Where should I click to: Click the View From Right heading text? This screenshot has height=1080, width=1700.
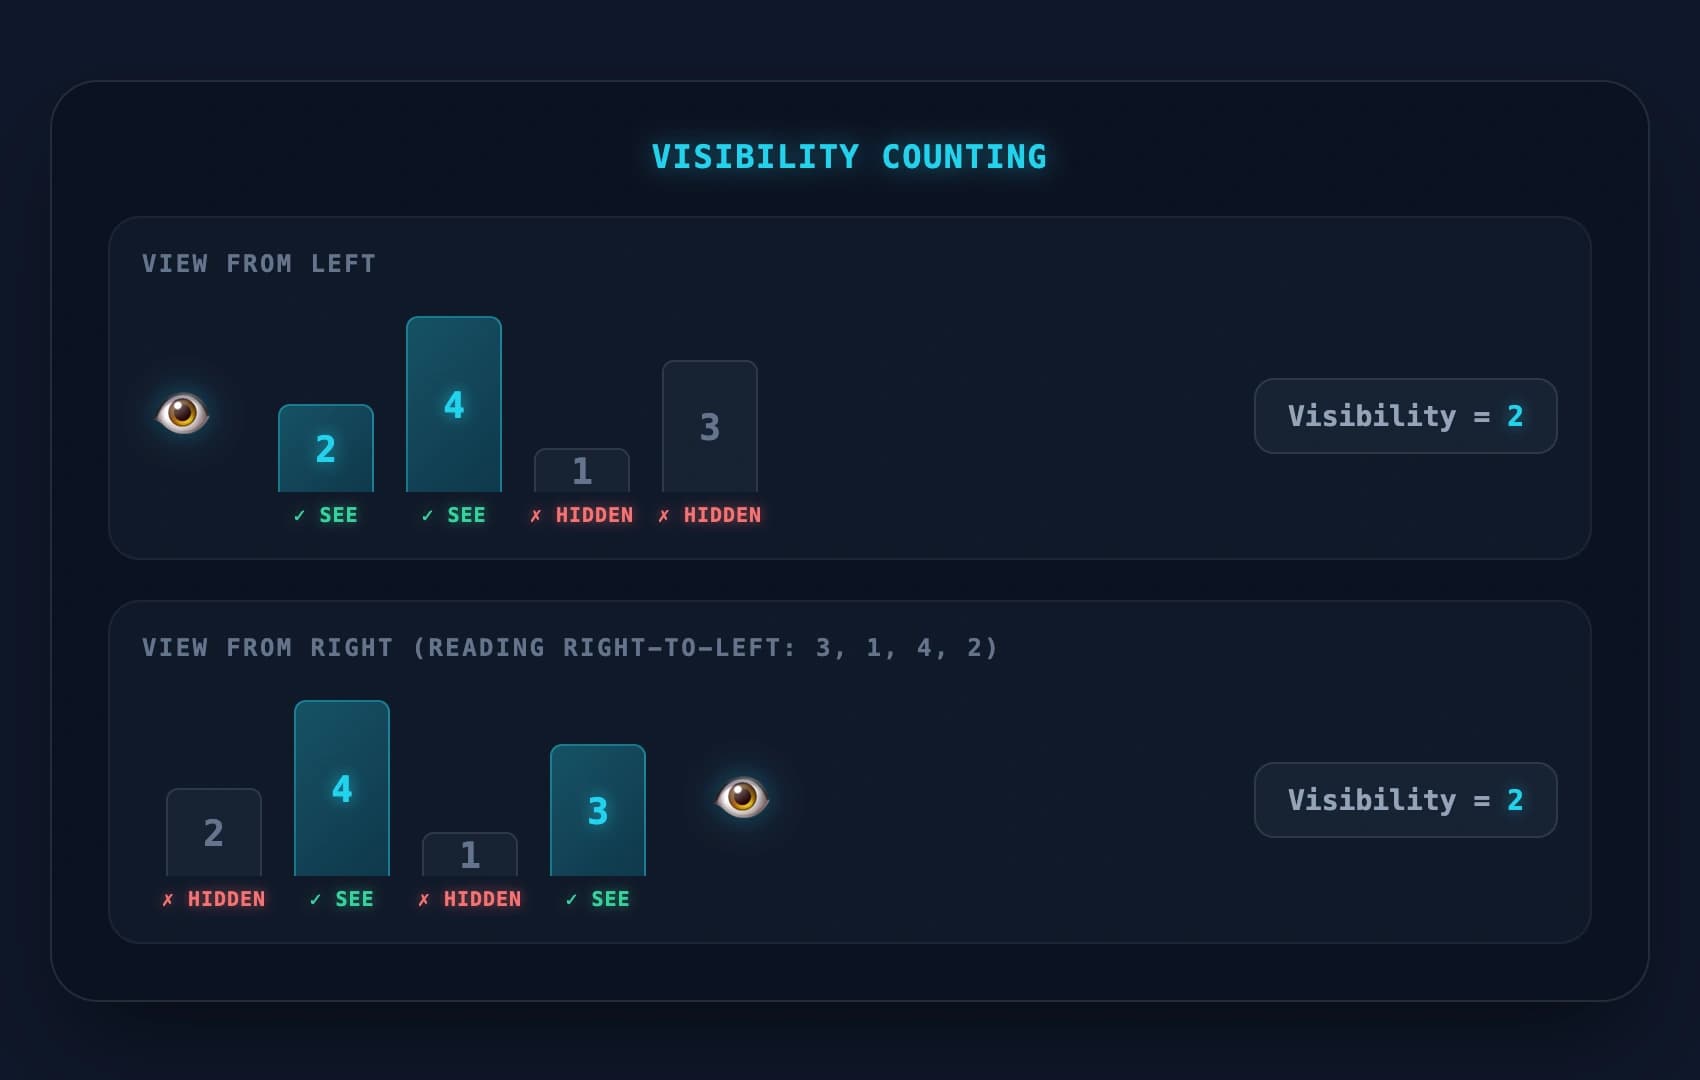(x=570, y=648)
